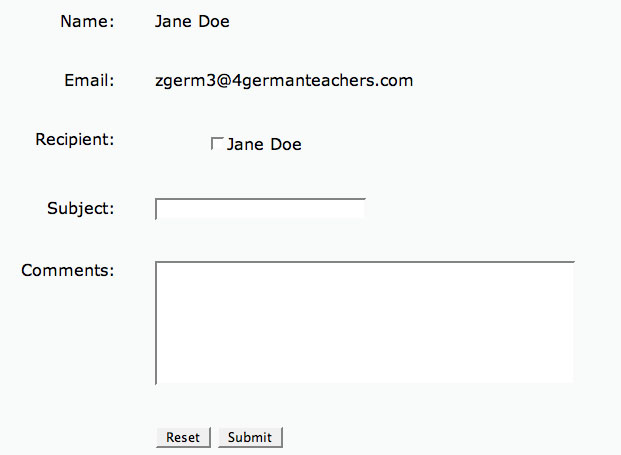Screen dimensions: 621x455
Task: Click the Jane Doe text beside checkbox
Action: pyautogui.click(x=264, y=144)
